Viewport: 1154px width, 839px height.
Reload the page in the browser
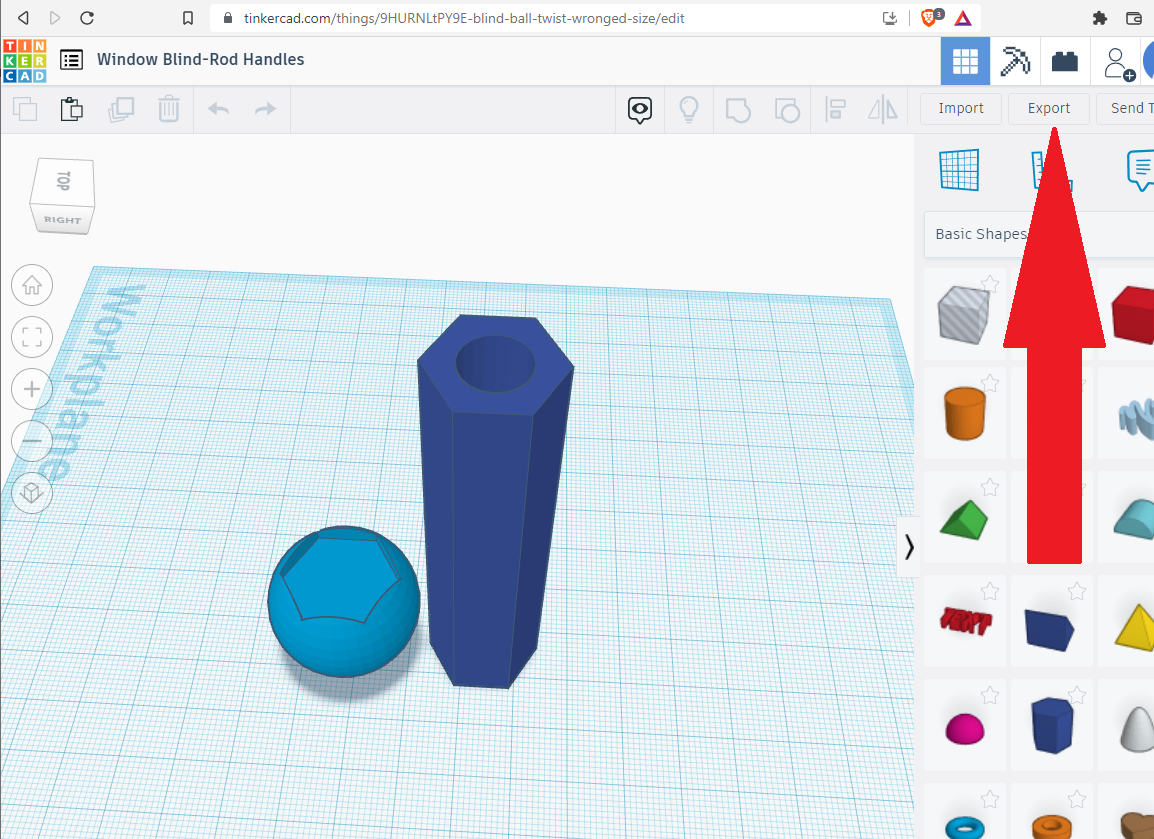(x=87, y=18)
